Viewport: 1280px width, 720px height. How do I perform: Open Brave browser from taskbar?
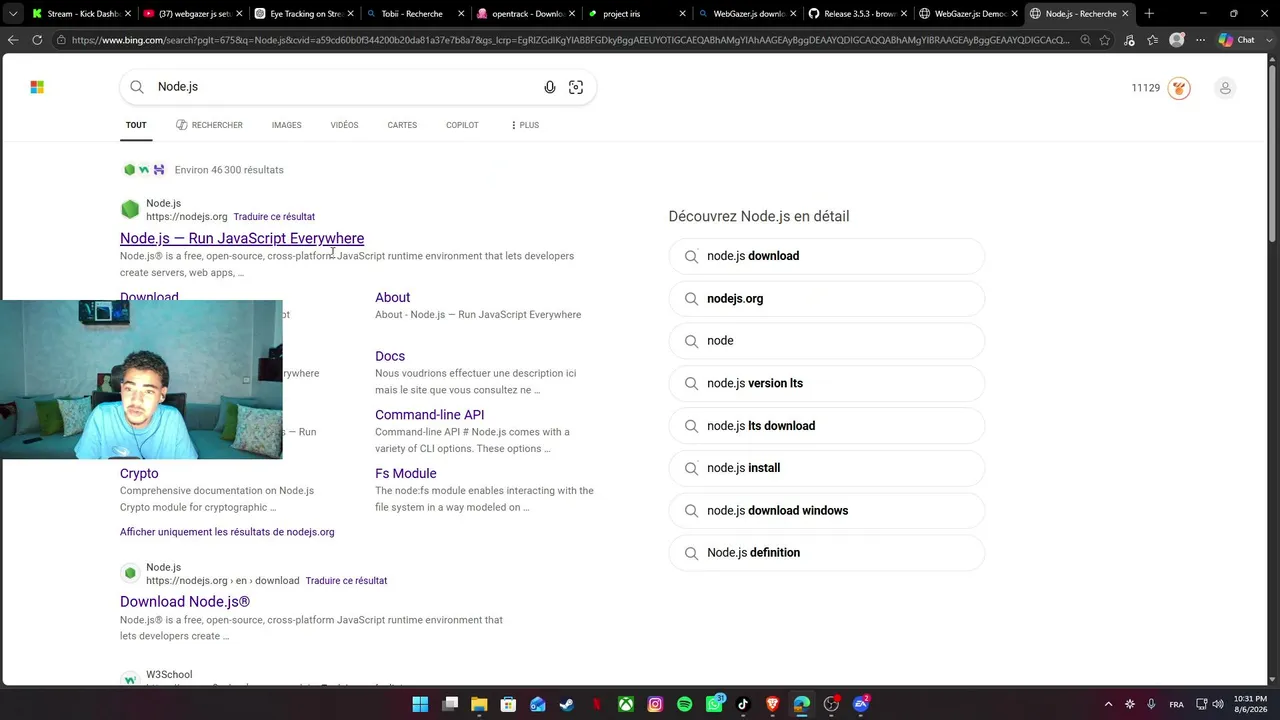pyautogui.click(x=772, y=704)
